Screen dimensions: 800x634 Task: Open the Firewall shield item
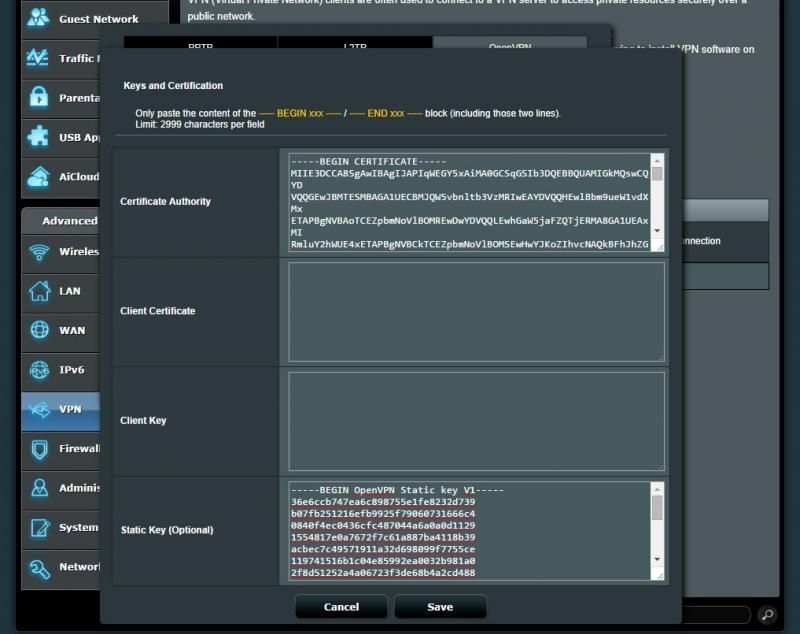click(x=40, y=448)
